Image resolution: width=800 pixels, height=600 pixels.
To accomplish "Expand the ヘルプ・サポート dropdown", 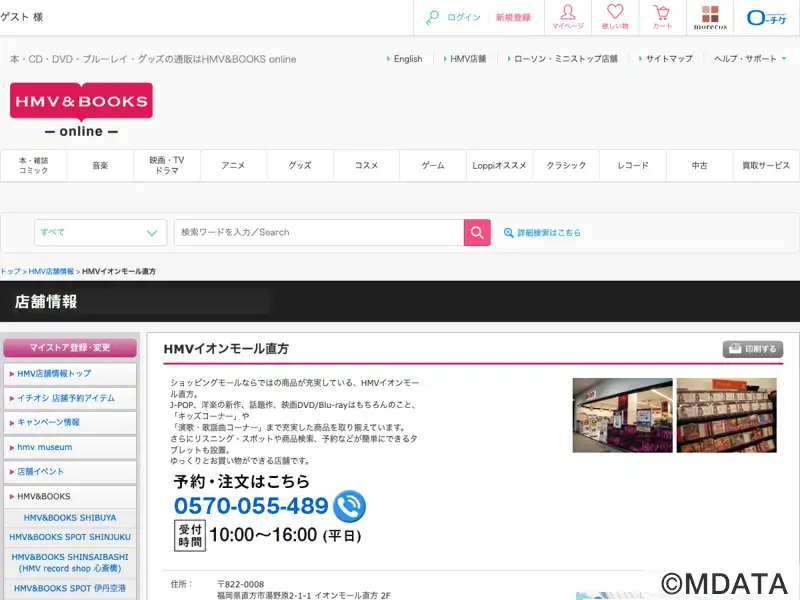I will 750,59.
